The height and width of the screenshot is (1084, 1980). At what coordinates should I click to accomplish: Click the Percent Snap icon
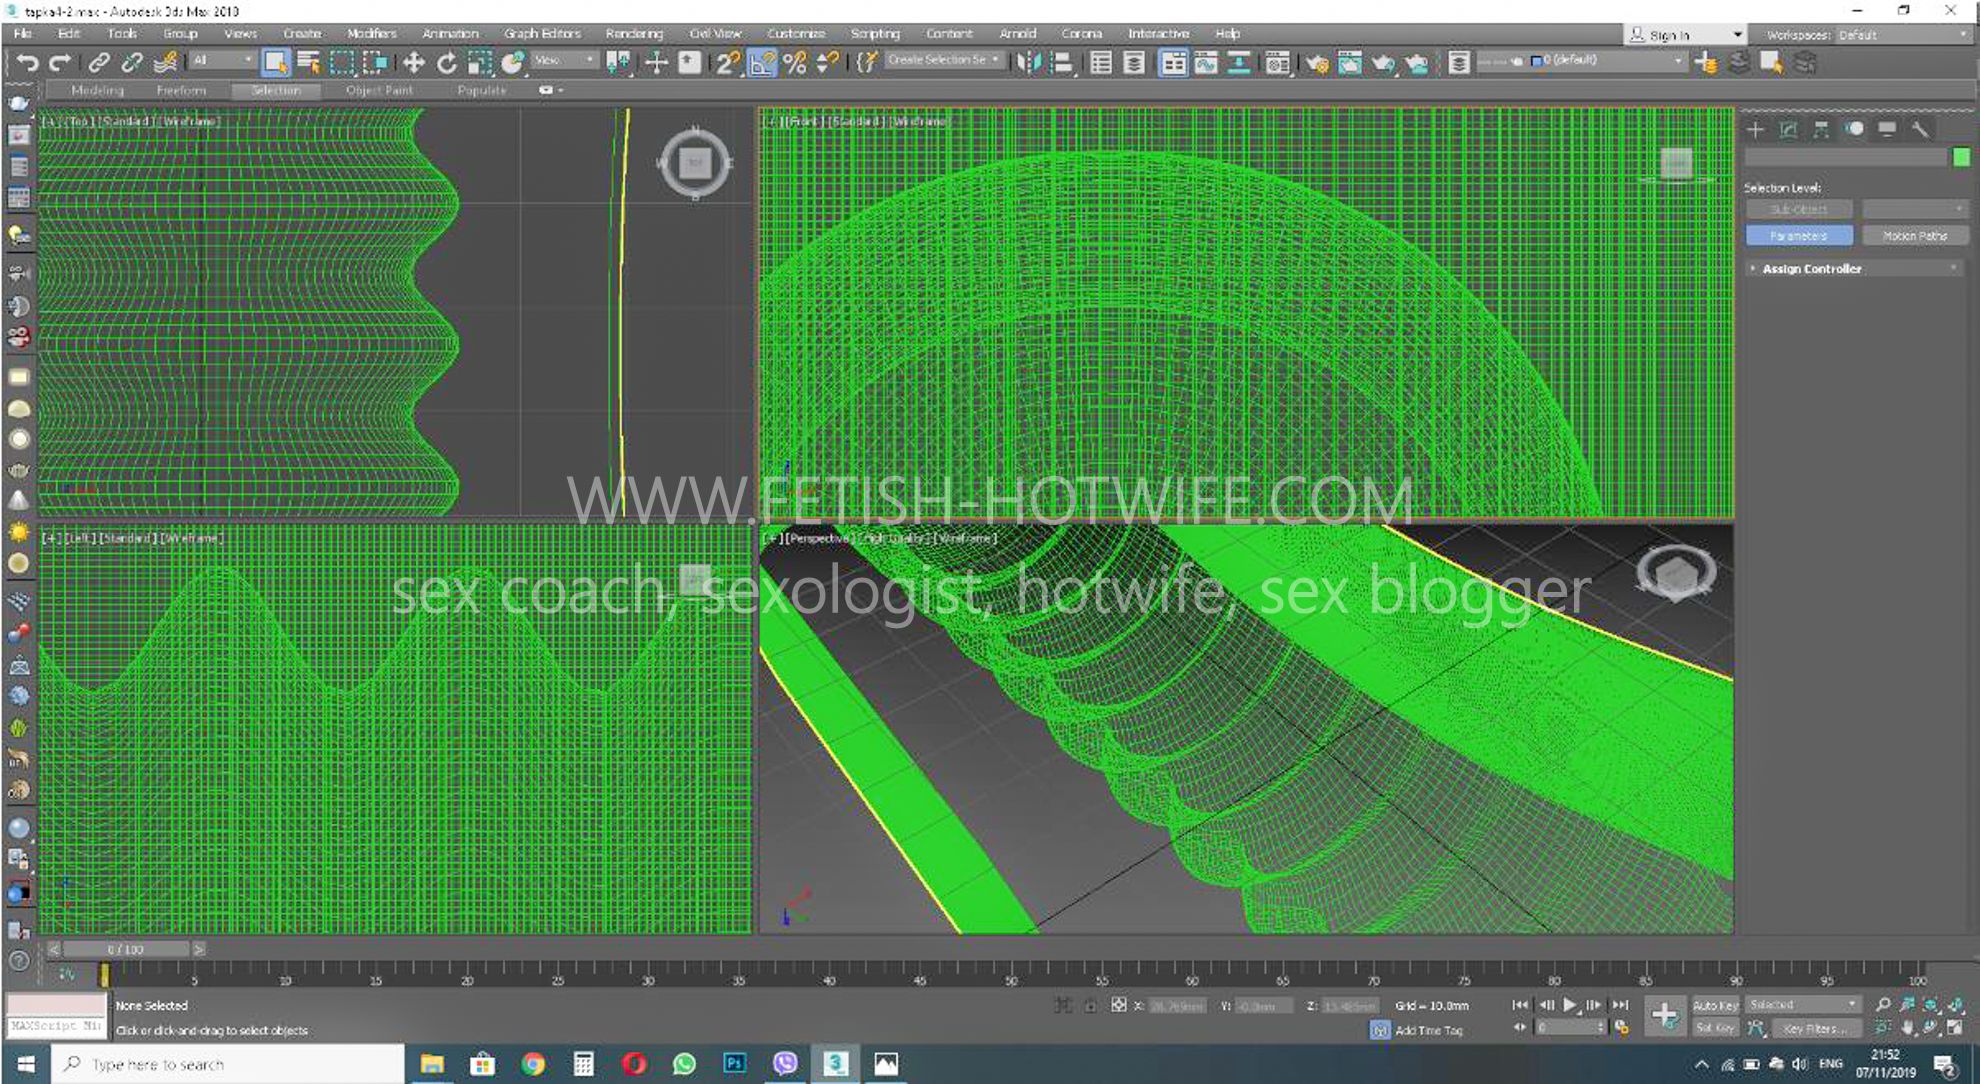[x=795, y=63]
